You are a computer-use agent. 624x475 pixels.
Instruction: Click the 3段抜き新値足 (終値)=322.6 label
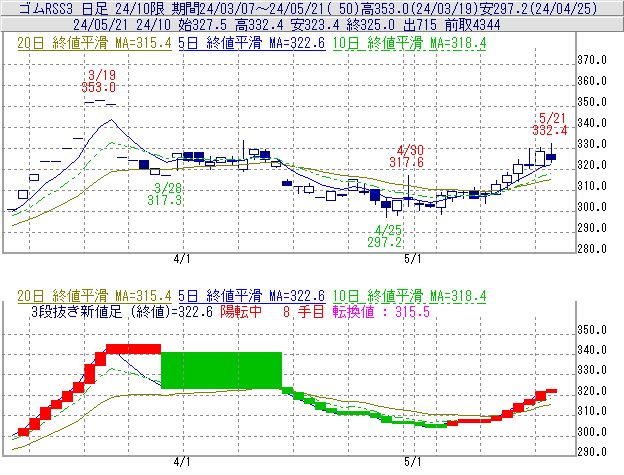point(122,311)
